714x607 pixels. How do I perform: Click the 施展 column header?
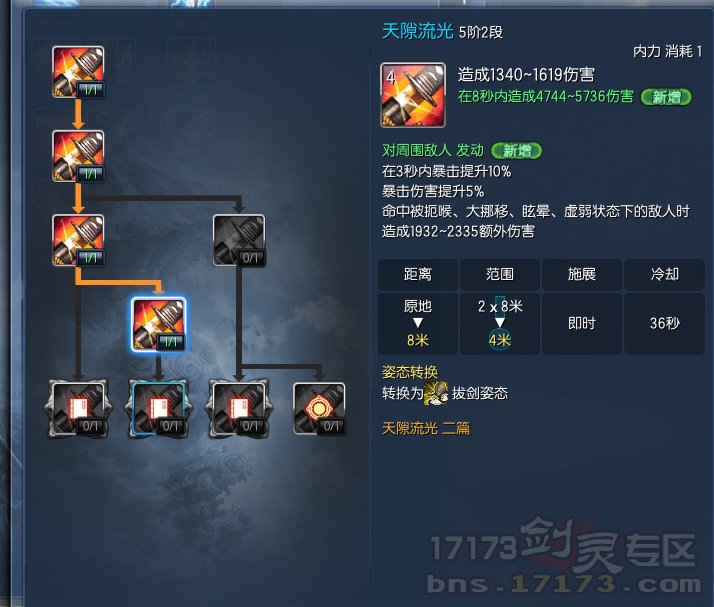[x=581, y=274]
